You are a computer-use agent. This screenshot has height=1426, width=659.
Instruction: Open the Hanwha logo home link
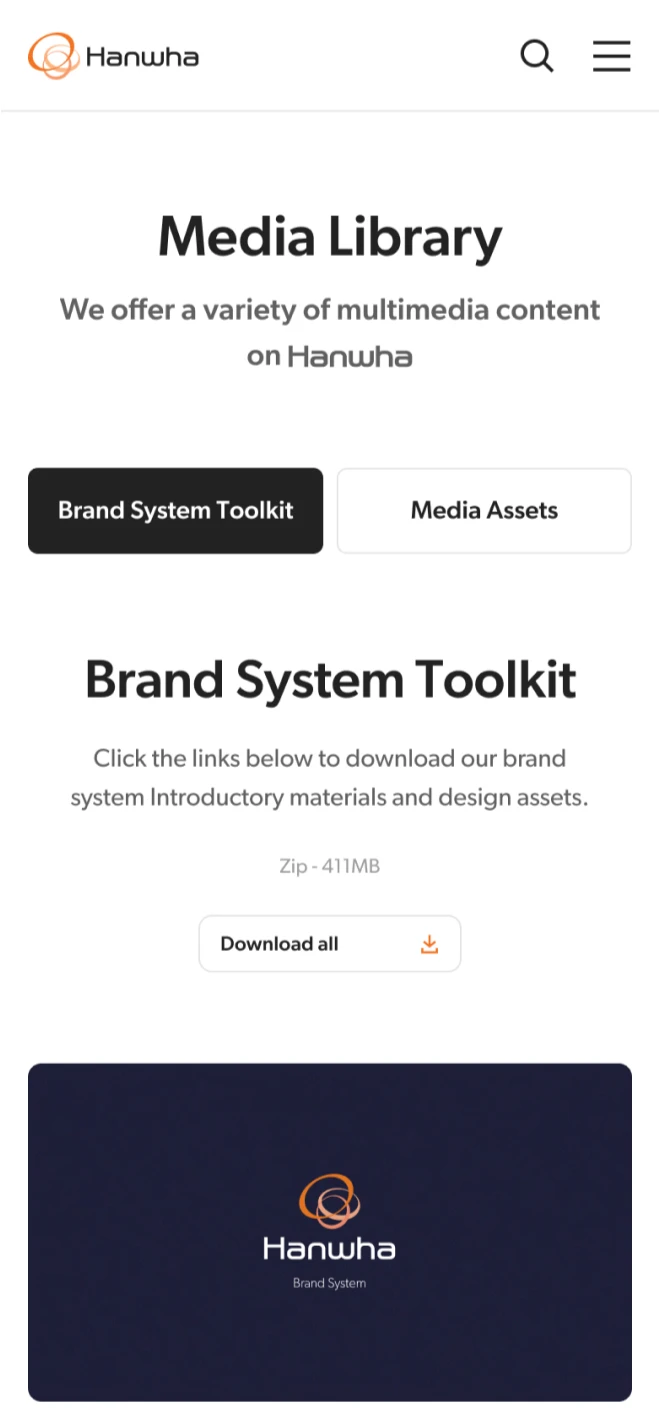click(x=113, y=56)
